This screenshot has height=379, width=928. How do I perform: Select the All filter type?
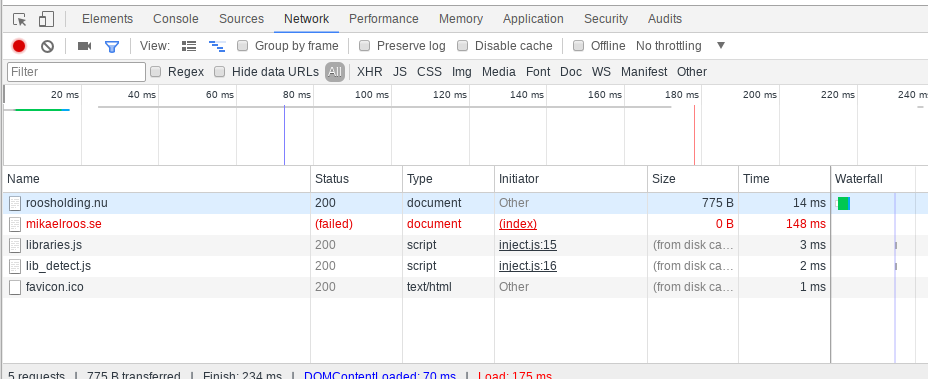tap(335, 72)
